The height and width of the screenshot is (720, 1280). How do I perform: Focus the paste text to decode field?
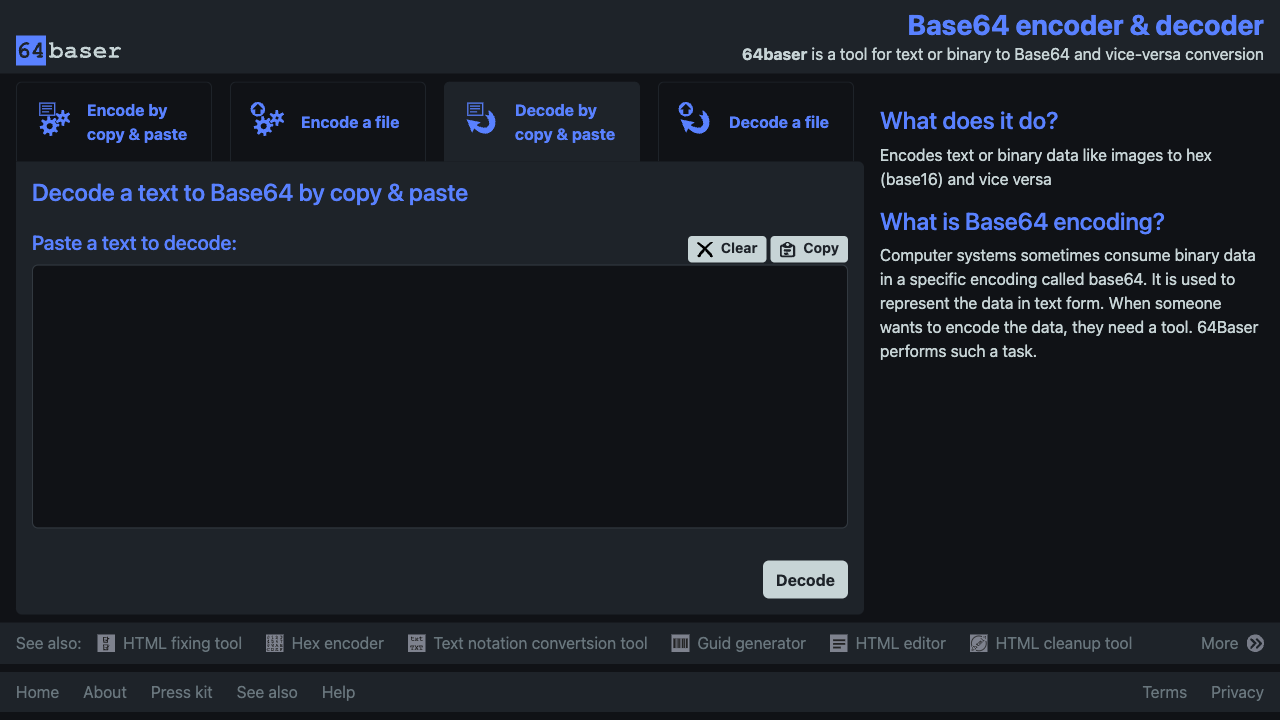[x=440, y=396]
